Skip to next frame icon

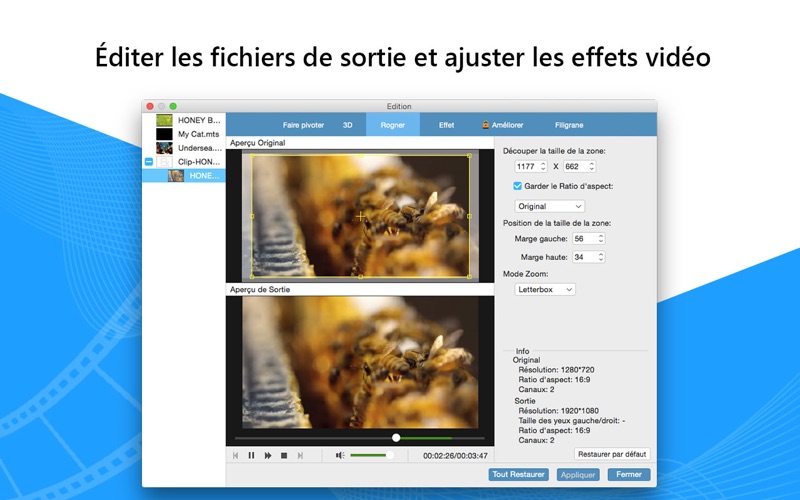300,456
